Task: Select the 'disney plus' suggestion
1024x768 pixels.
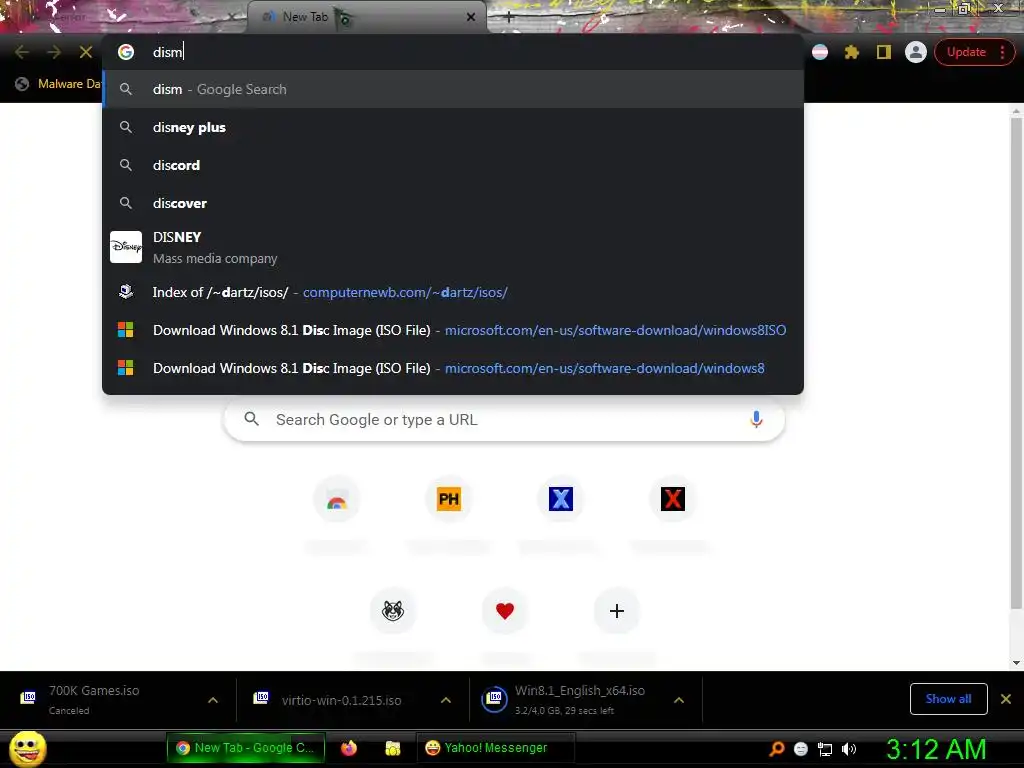Action: coord(453,127)
